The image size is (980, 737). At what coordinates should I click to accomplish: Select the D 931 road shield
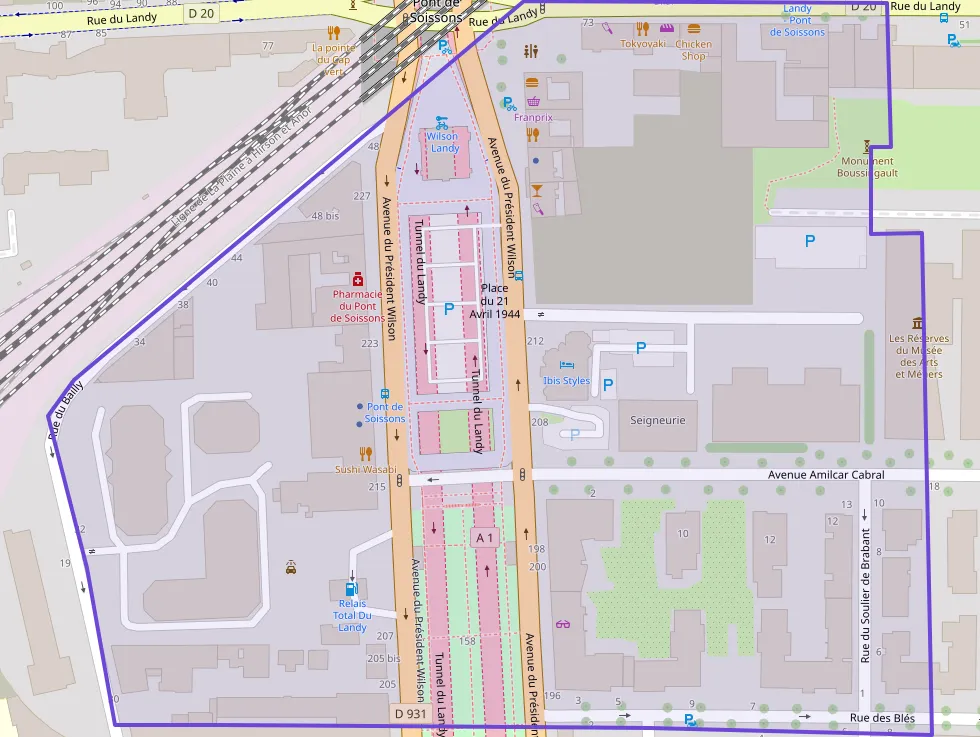(411, 714)
